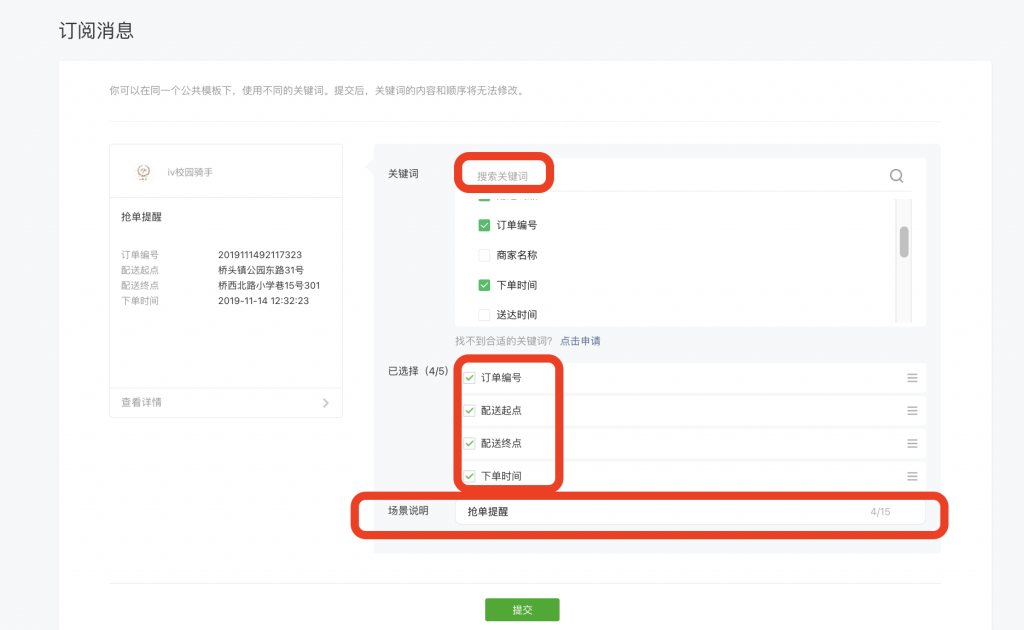The image size is (1024, 630).
Task: Deselect 订单编号 in selected list
Action: [x=469, y=378]
